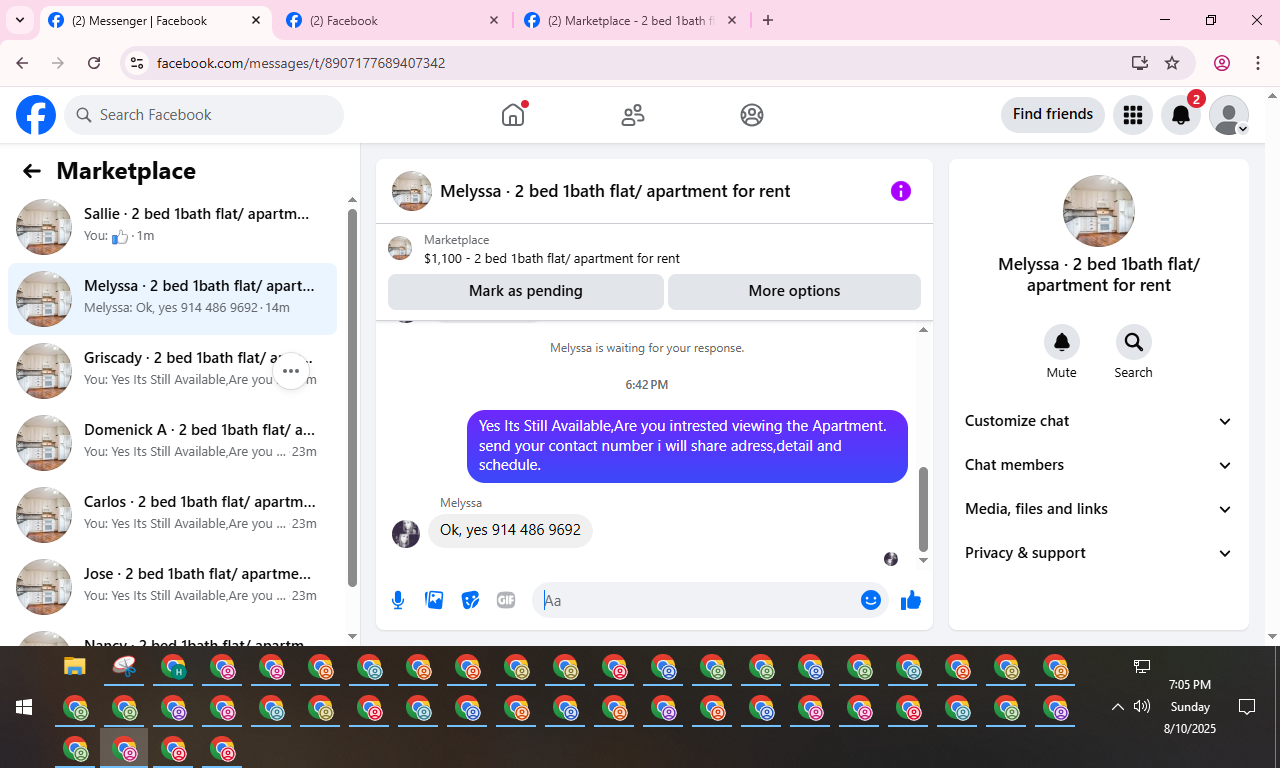Open Melyssa's listing thumbnail in right panel
This screenshot has height=768, width=1280.
[1099, 211]
